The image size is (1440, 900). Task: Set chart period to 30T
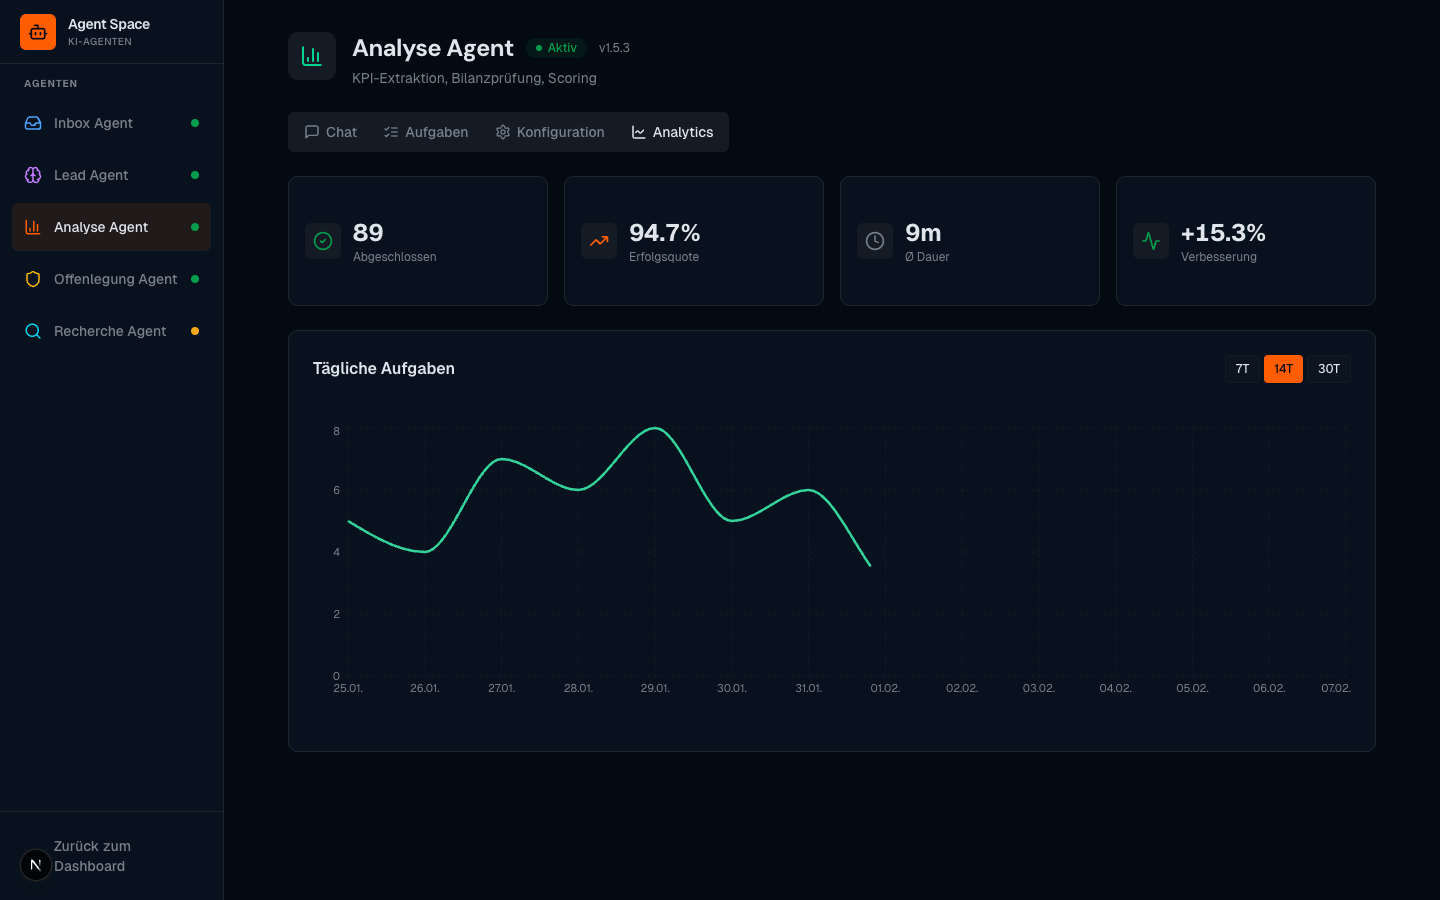pos(1329,369)
